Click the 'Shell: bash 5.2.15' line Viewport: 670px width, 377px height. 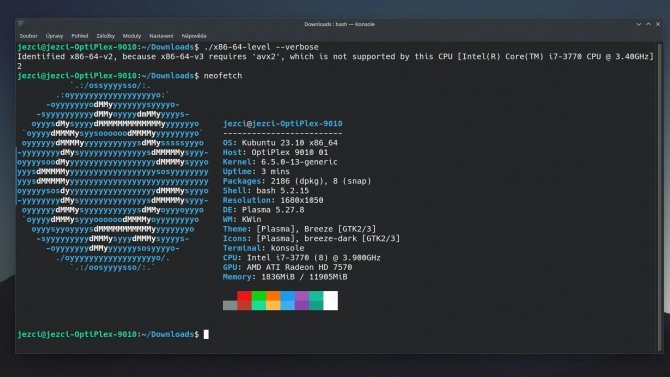click(266, 191)
